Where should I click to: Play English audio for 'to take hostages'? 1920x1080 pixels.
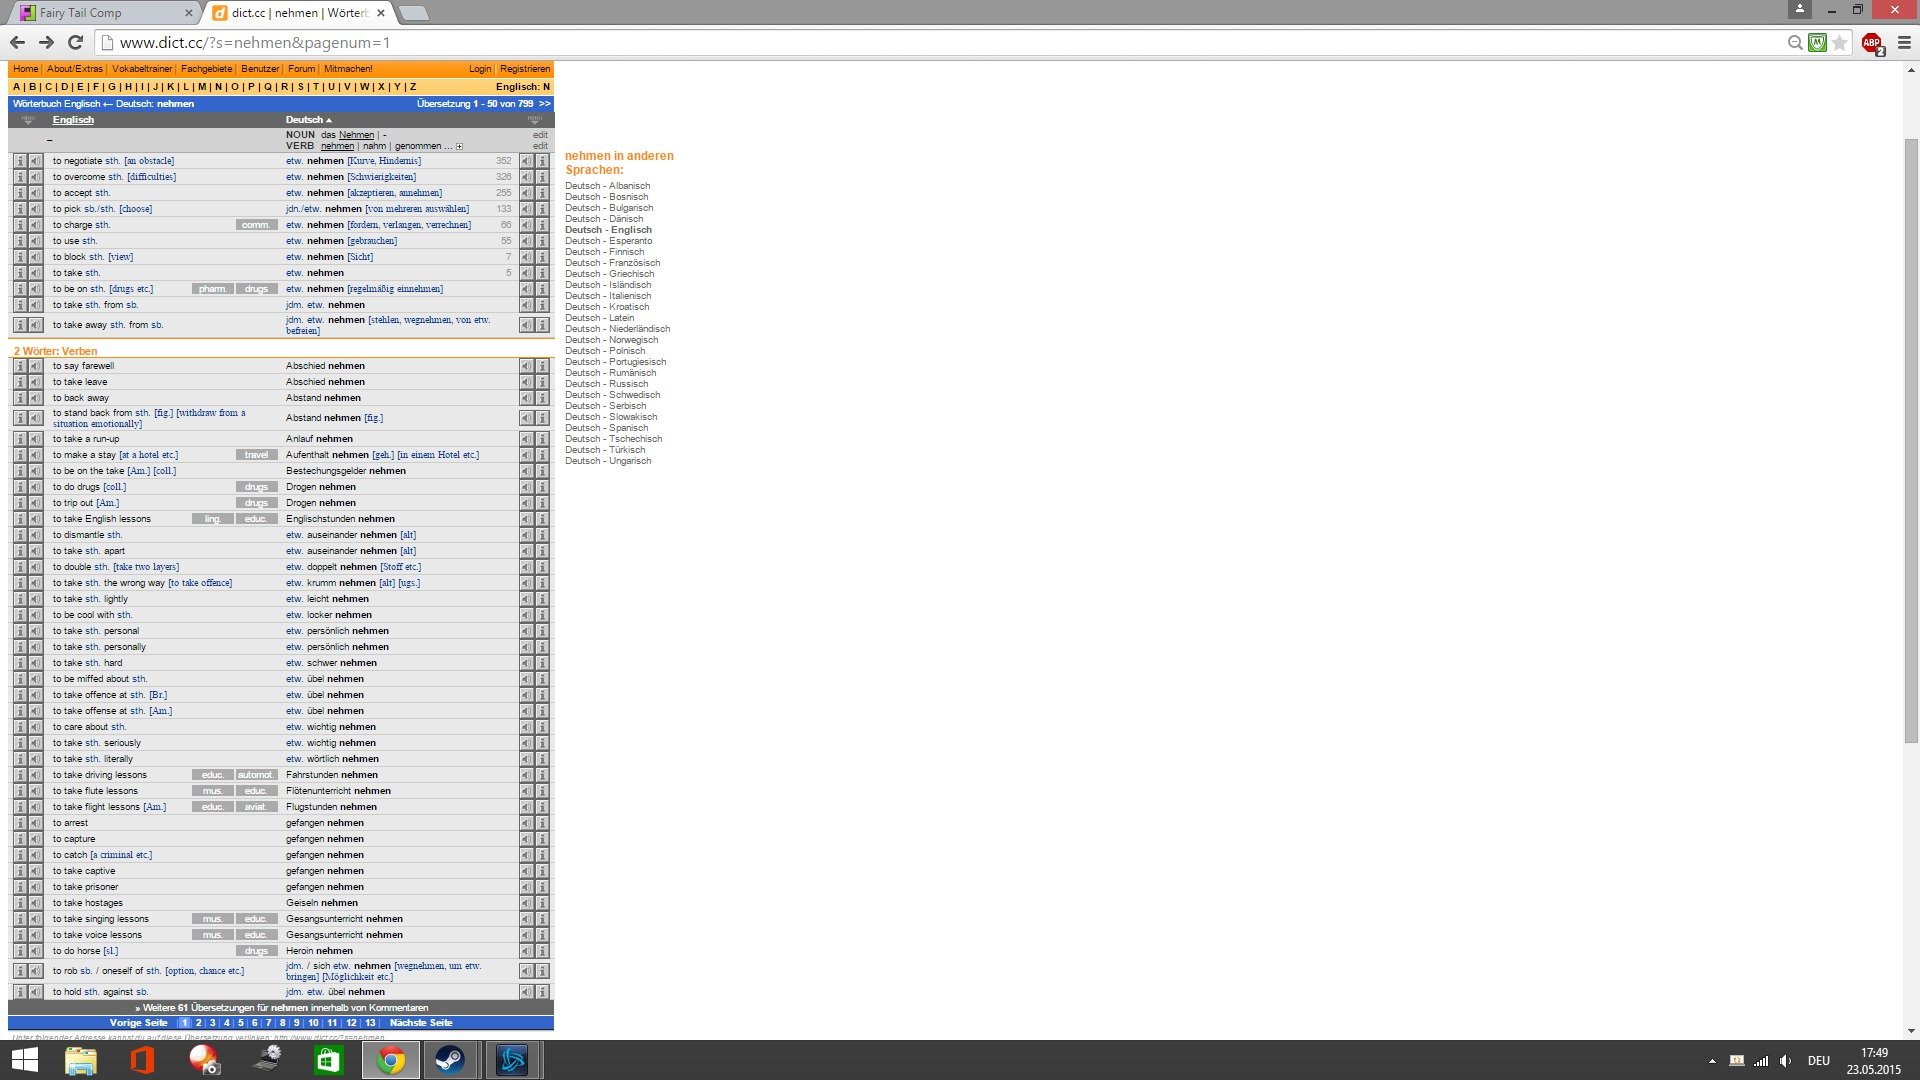point(35,903)
